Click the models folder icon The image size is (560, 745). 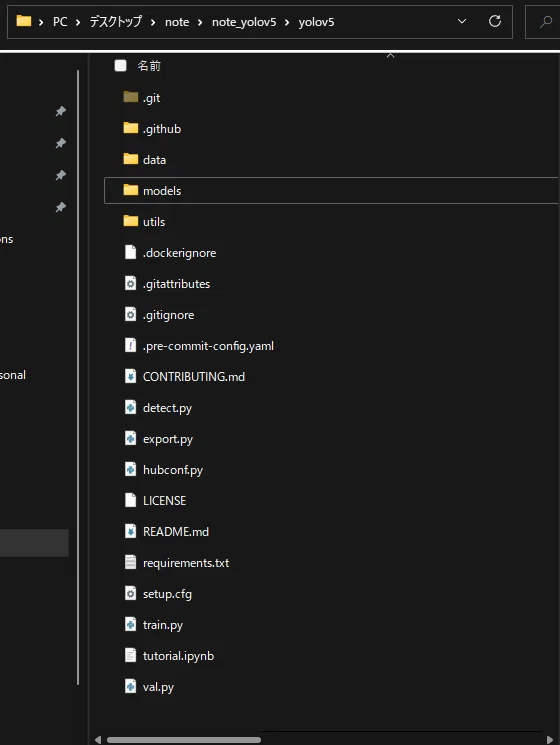[131, 190]
